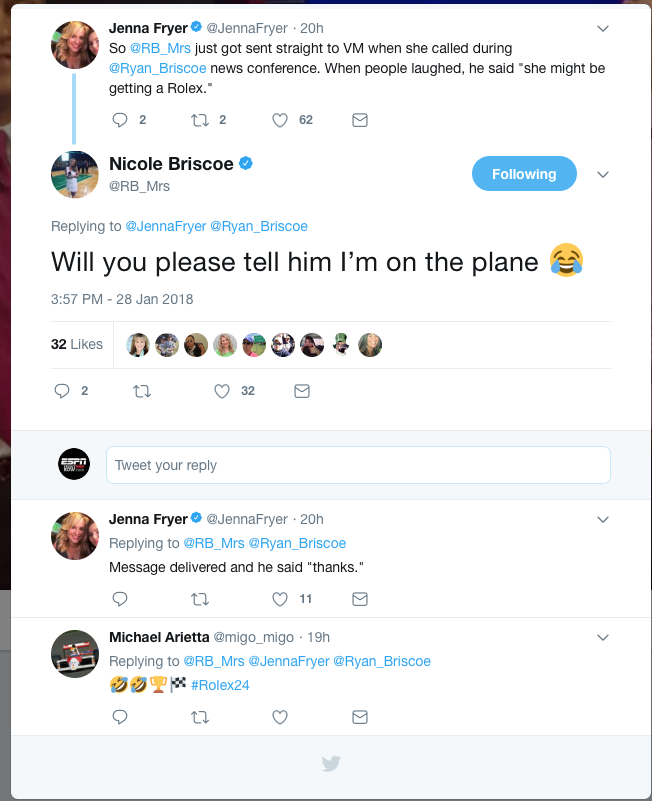Like the 'Message delivered' reply tweet
Image resolution: width=652 pixels, height=801 pixels.
(x=281, y=599)
